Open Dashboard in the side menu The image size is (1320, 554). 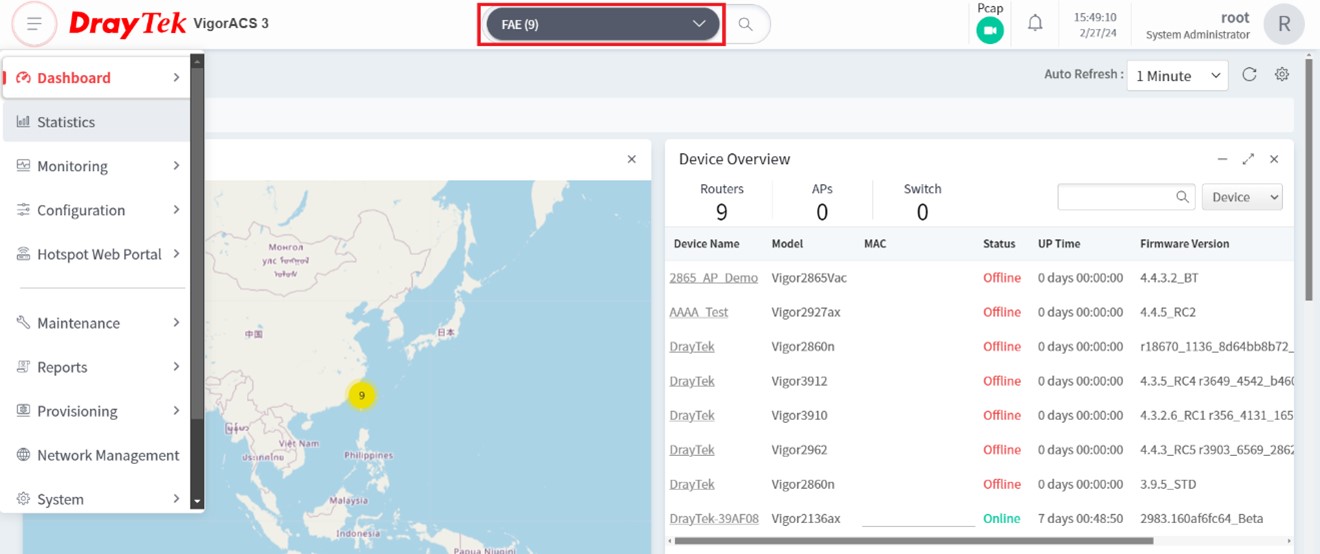point(97,77)
